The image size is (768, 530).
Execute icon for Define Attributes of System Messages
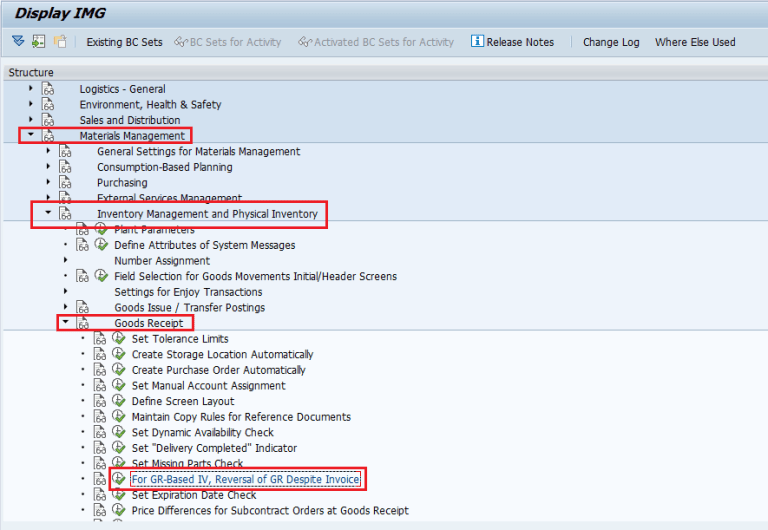101,244
